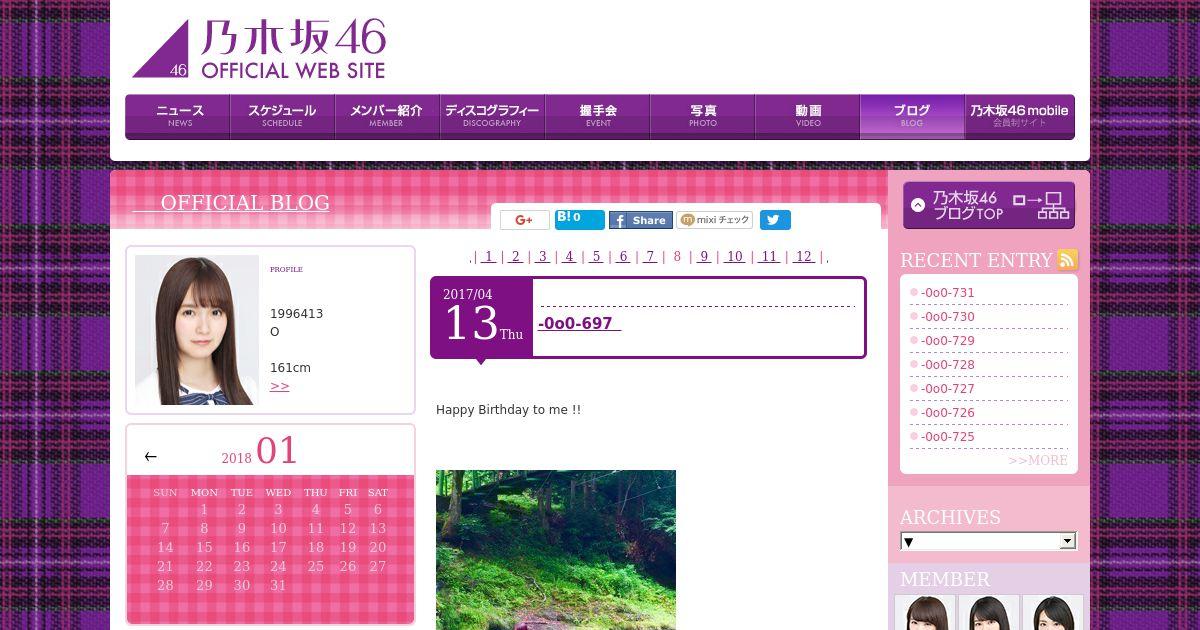Viewport: 1200px width, 630px height.
Task: Go to pagination page 6
Action: coord(623,256)
